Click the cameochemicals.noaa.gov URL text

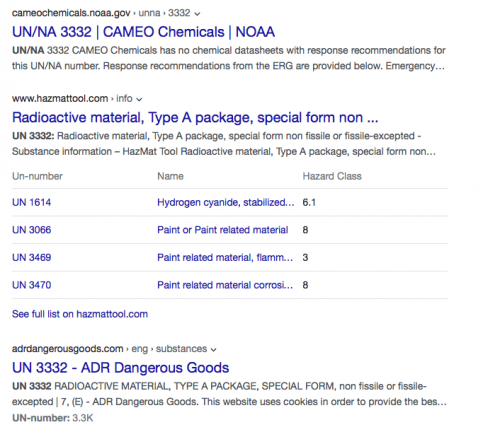71,13
